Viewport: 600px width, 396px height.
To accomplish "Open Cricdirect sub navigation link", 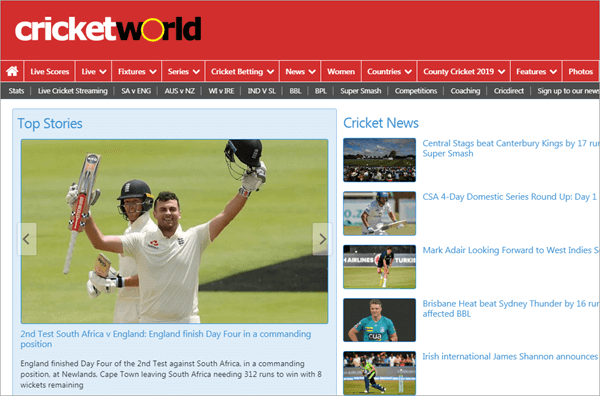I will click(509, 91).
